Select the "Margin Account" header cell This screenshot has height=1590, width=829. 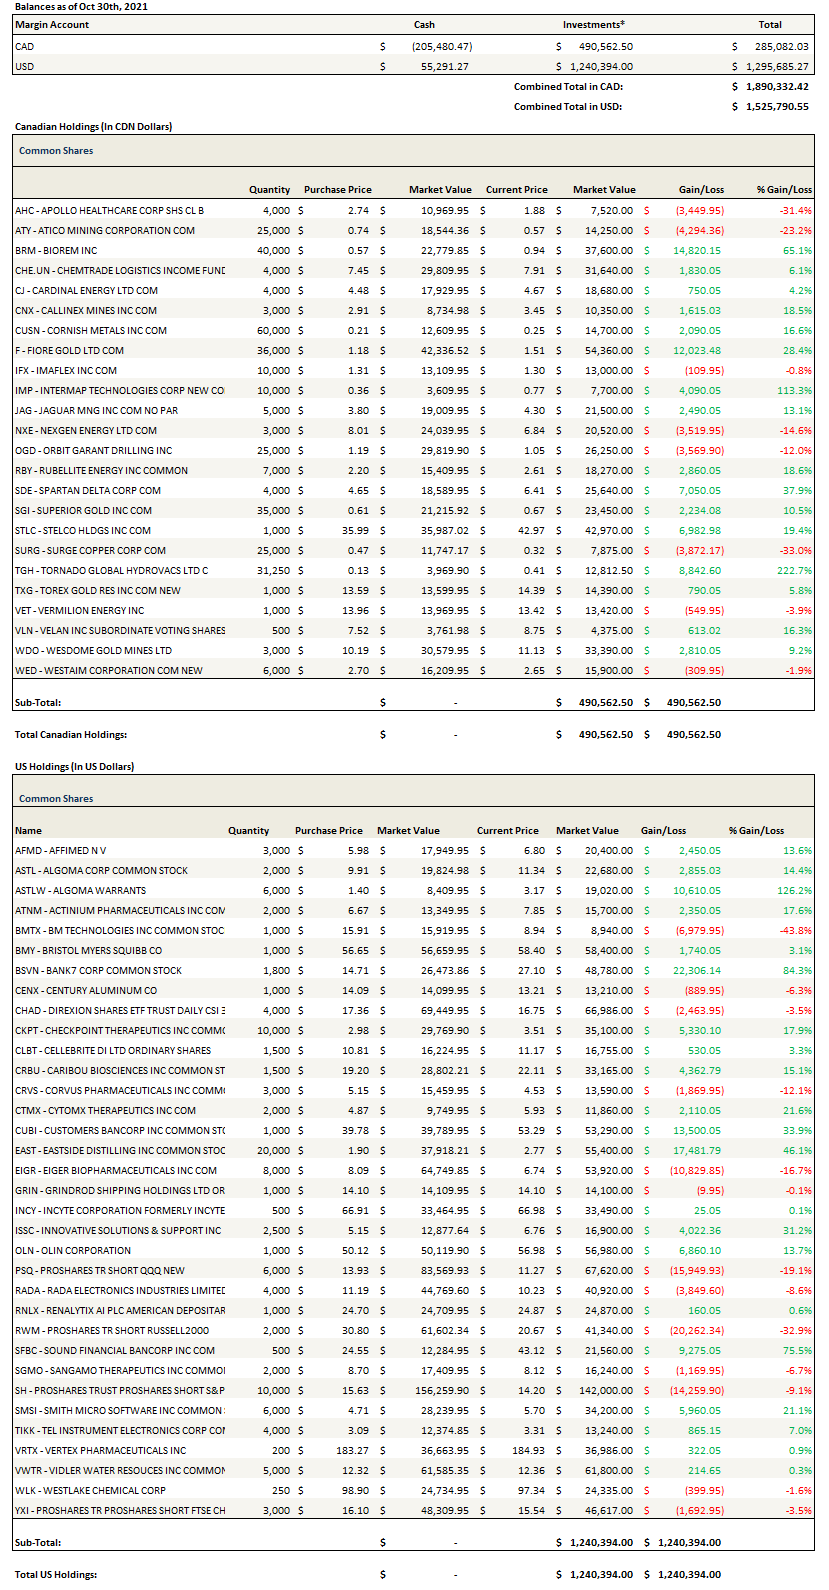pos(52,25)
